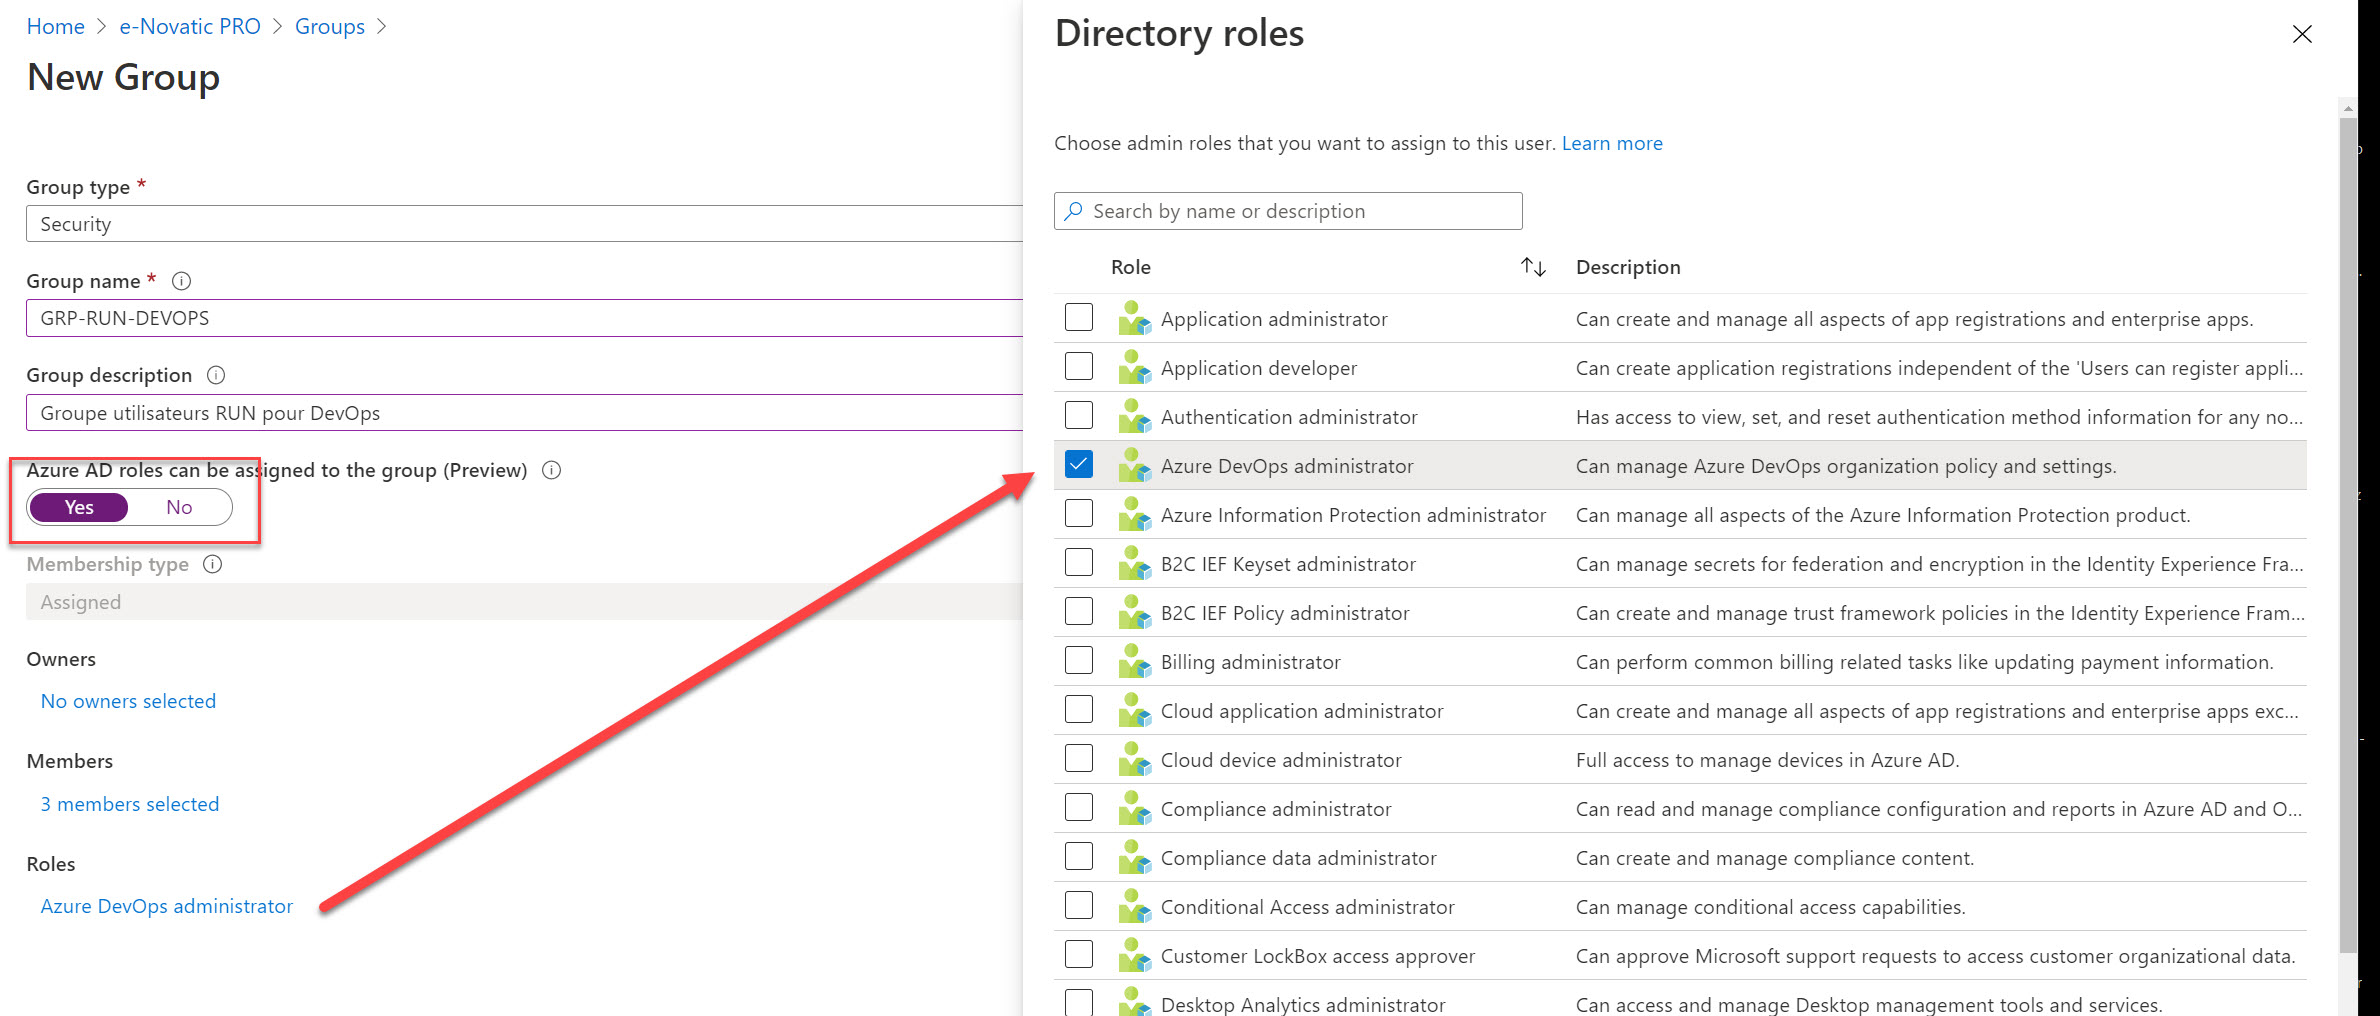The height and width of the screenshot is (1016, 2380).
Task: Select 'Compliance data administrator' role name
Action: [1298, 858]
